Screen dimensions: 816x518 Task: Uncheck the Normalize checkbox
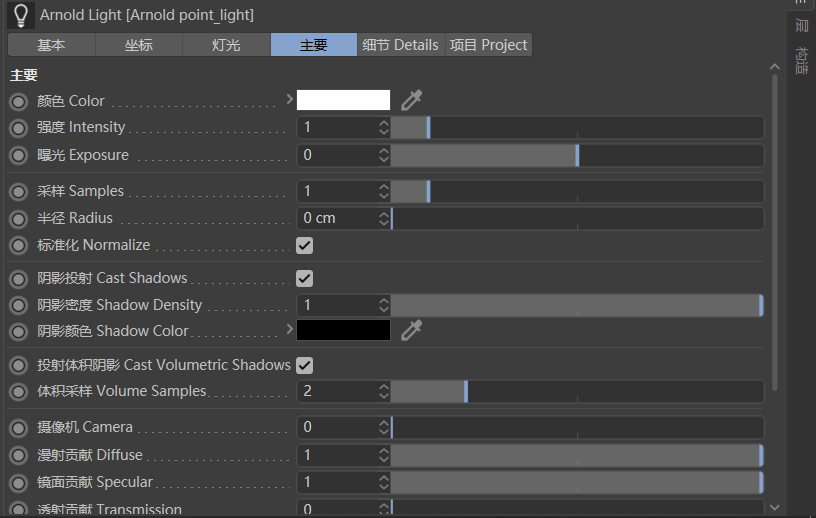click(x=304, y=245)
